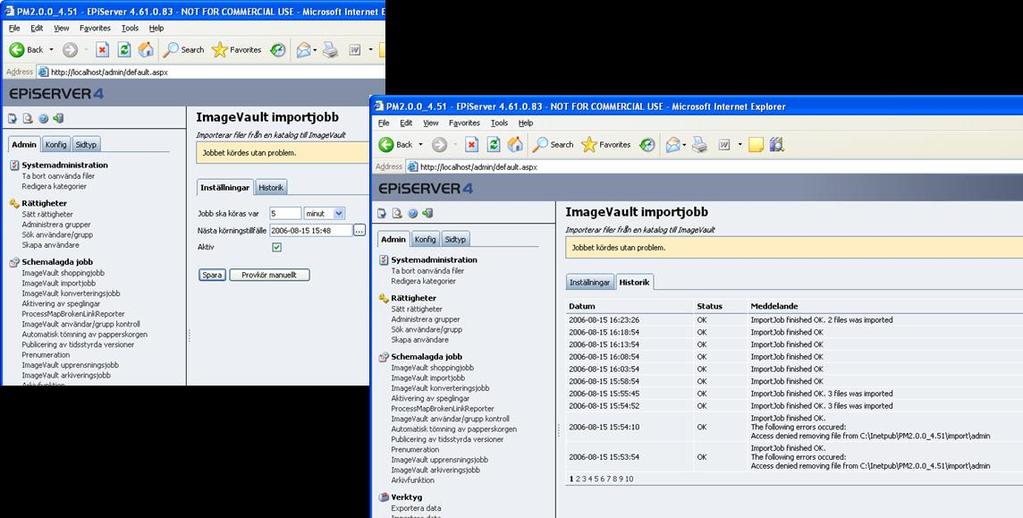1023x518 pixels.
Task: Open Home page in rear Inställningar window
Action: pyautogui.click(x=145, y=50)
